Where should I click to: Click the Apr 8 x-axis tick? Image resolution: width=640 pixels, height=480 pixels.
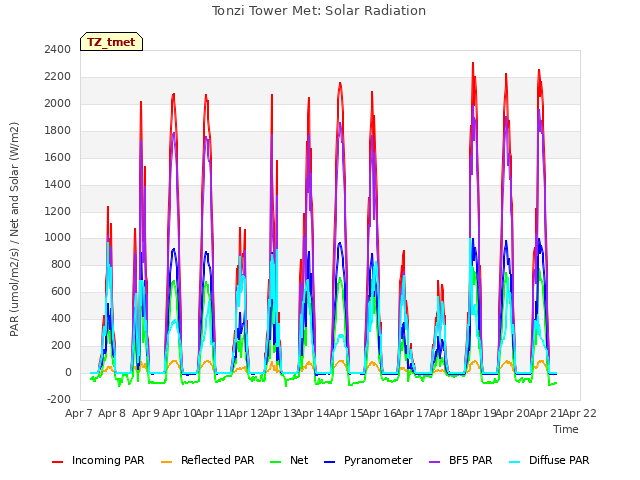coord(112,413)
